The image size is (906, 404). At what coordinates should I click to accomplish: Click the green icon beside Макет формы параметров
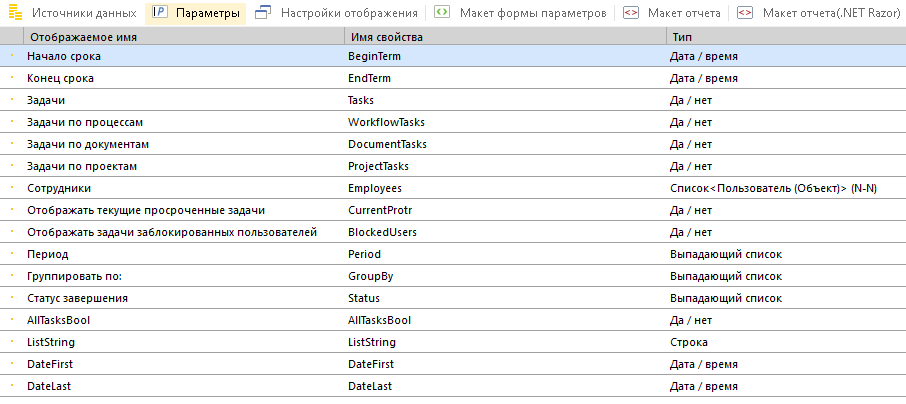click(x=441, y=14)
